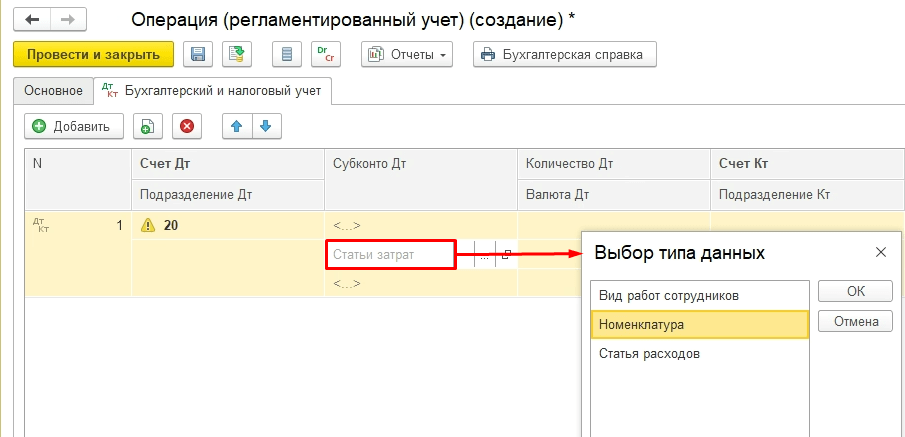
Task: Switch to the Основное tab
Action: click(x=53, y=91)
